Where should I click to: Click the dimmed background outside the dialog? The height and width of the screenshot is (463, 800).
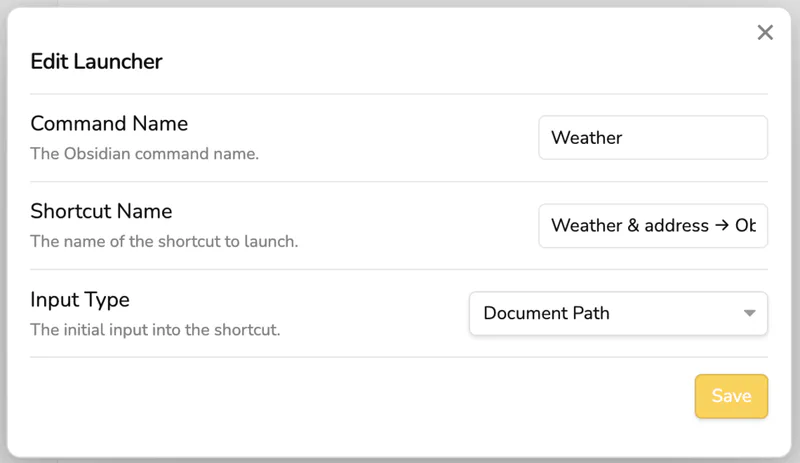click(30, 3)
